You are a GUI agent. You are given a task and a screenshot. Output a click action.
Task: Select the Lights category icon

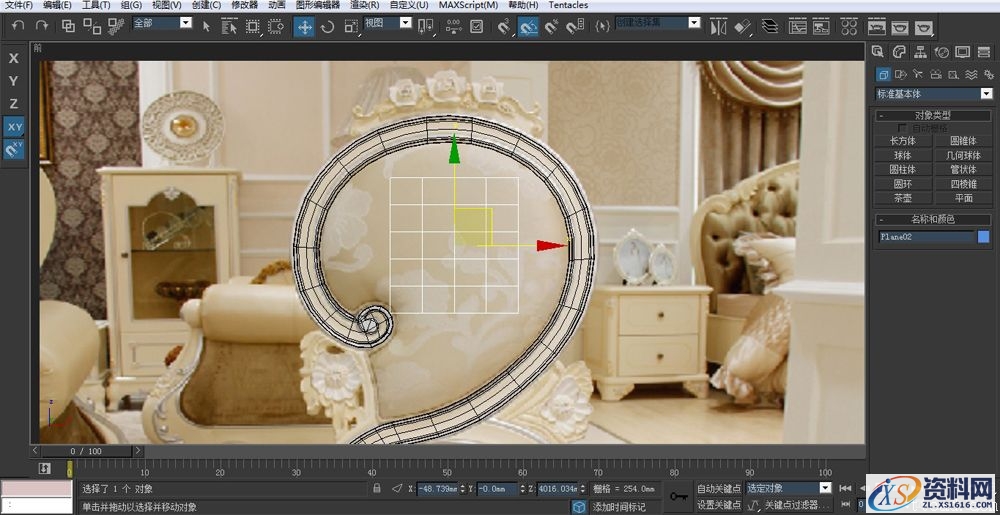click(x=918, y=75)
